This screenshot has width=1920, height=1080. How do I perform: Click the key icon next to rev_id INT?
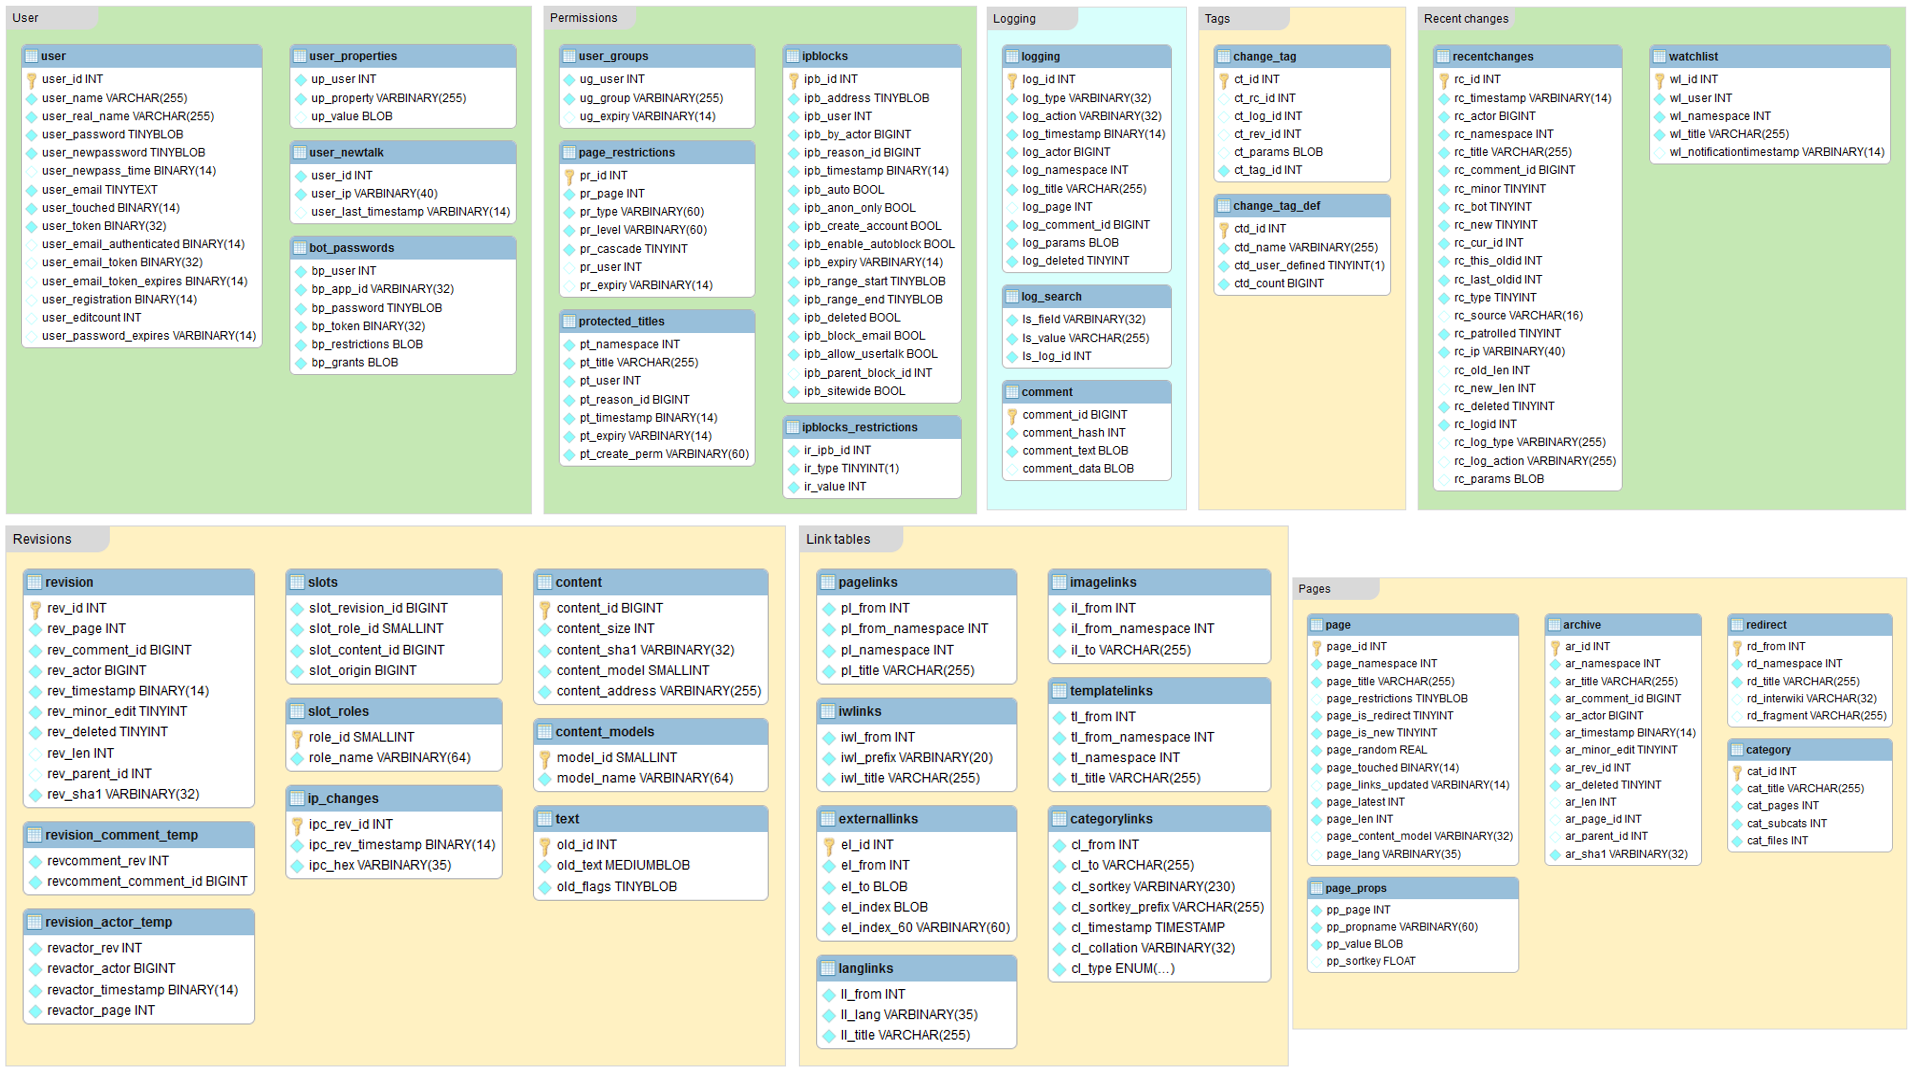point(36,609)
